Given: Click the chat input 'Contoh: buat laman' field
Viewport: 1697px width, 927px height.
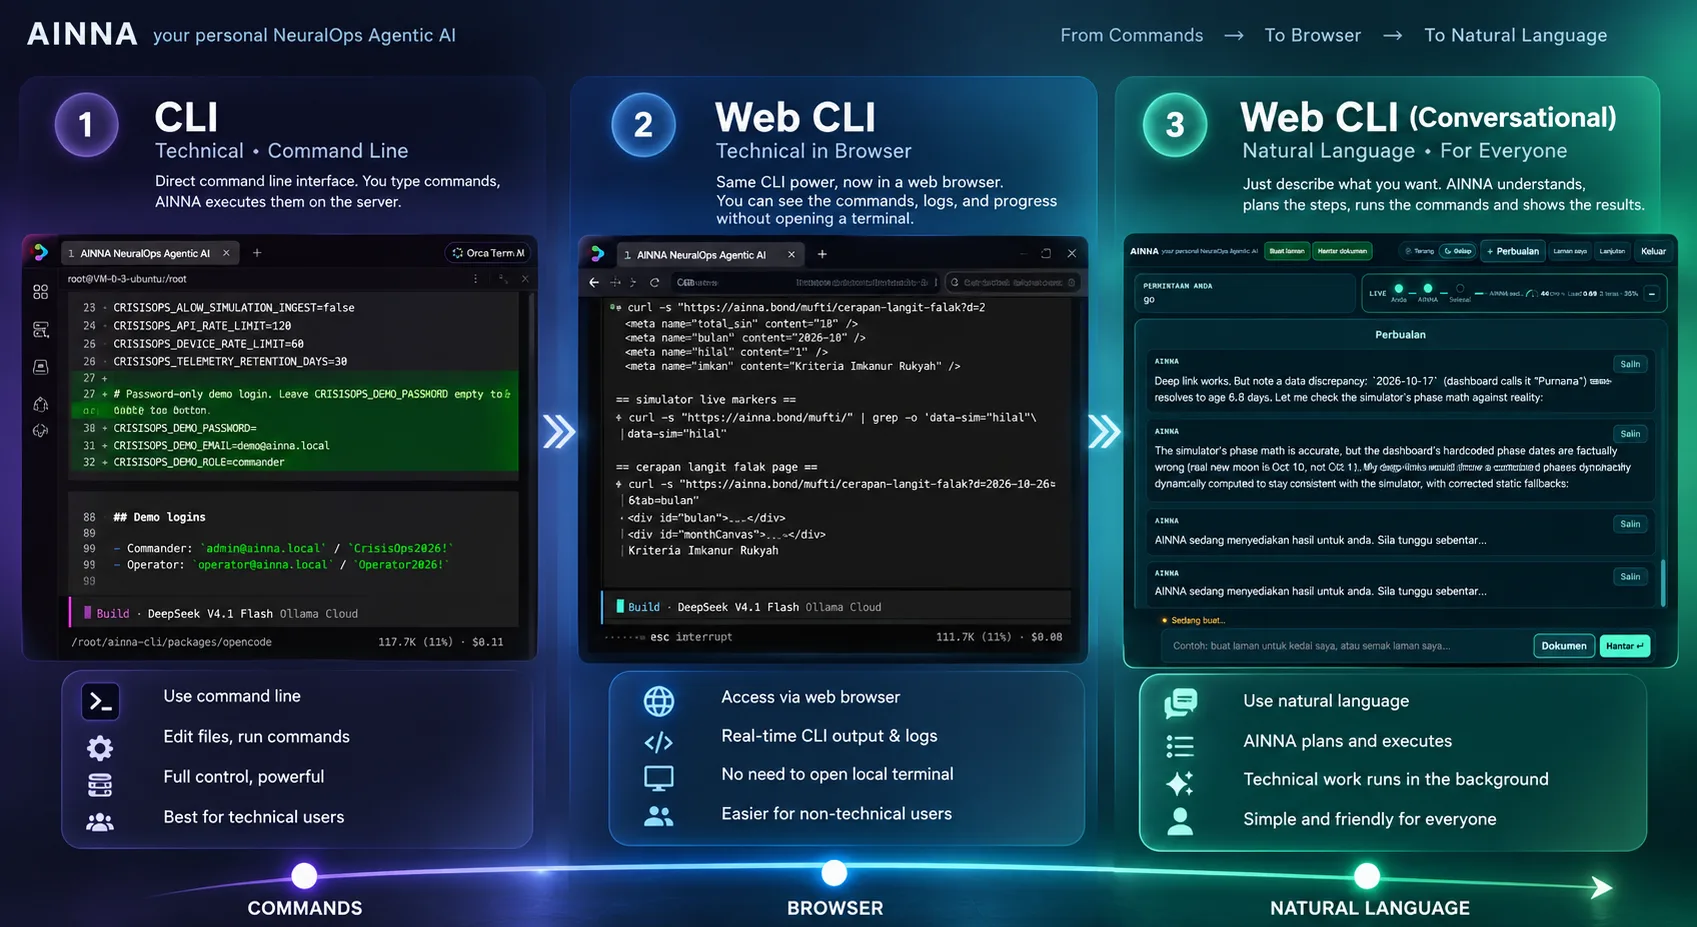Looking at the screenshot, I should pyautogui.click(x=1345, y=646).
